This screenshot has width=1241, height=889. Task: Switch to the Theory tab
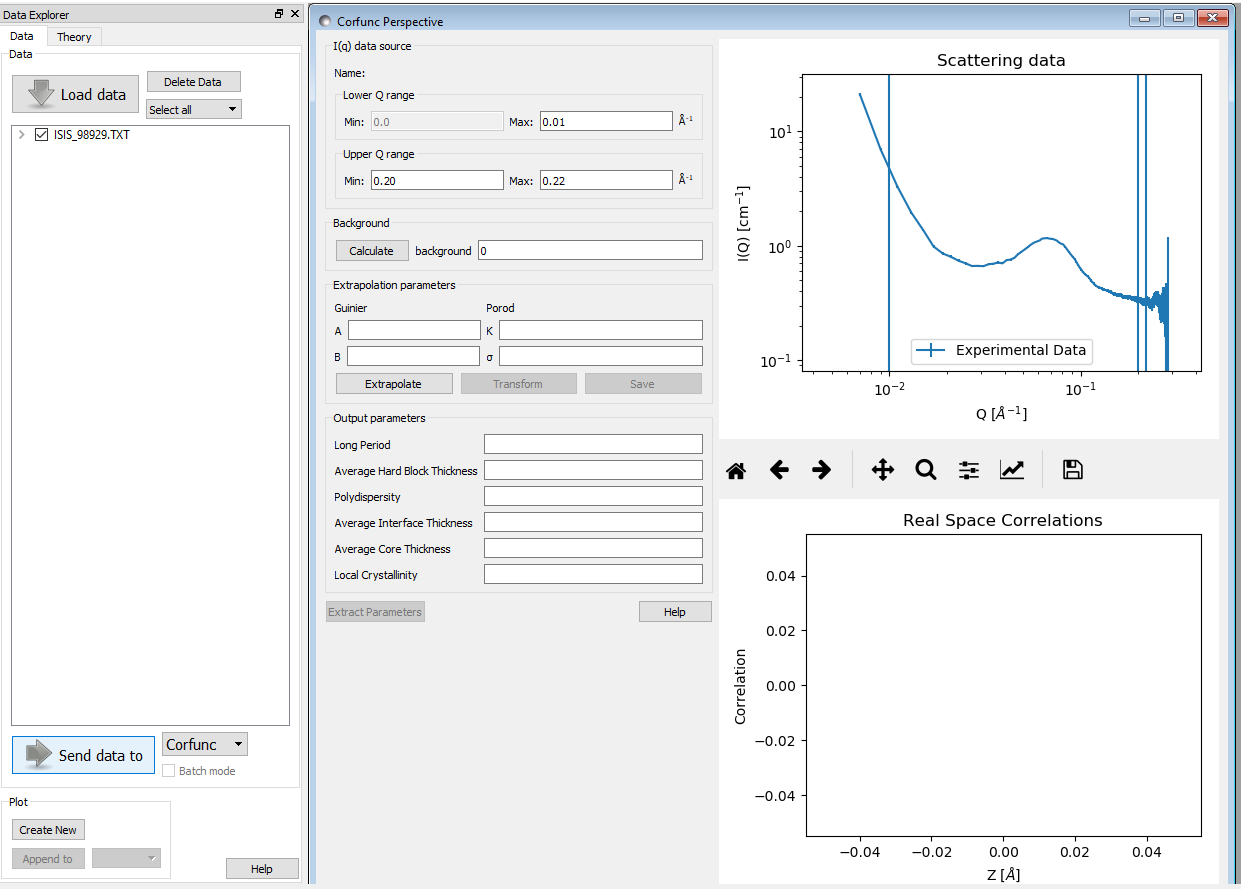tap(73, 36)
